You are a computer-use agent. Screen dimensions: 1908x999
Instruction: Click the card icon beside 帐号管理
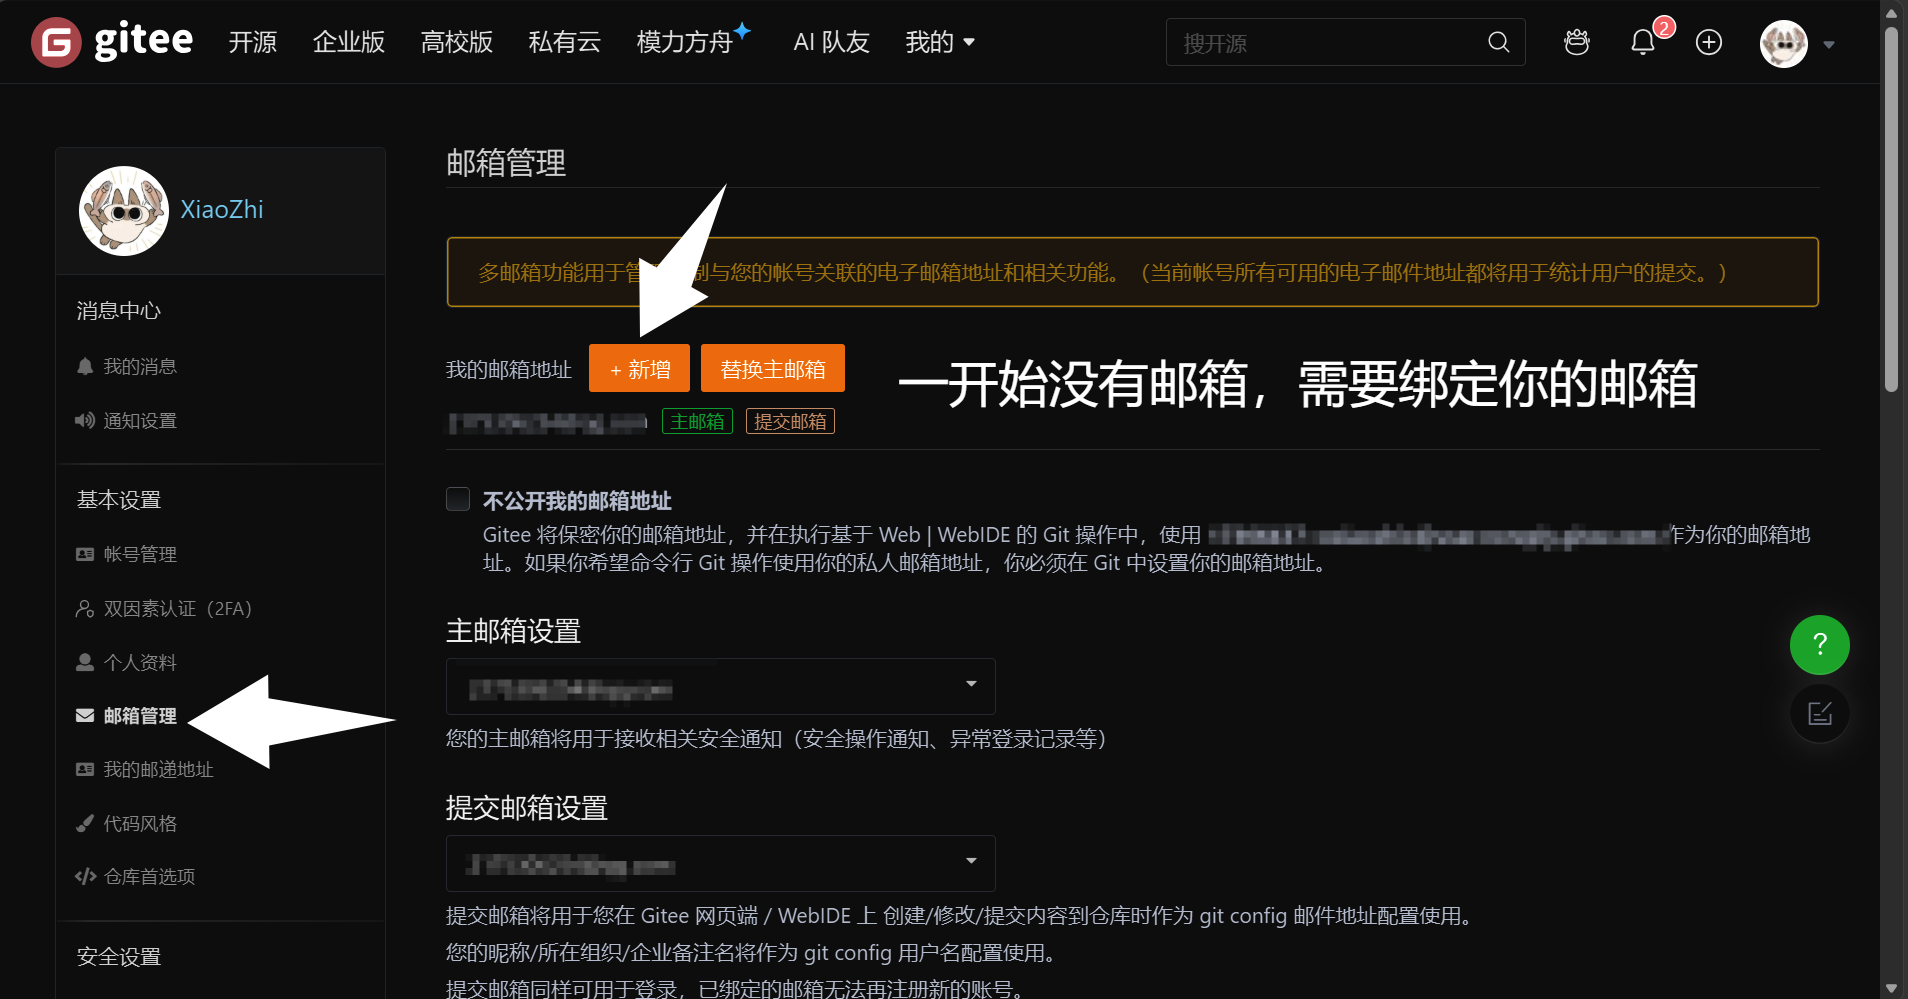pos(85,554)
